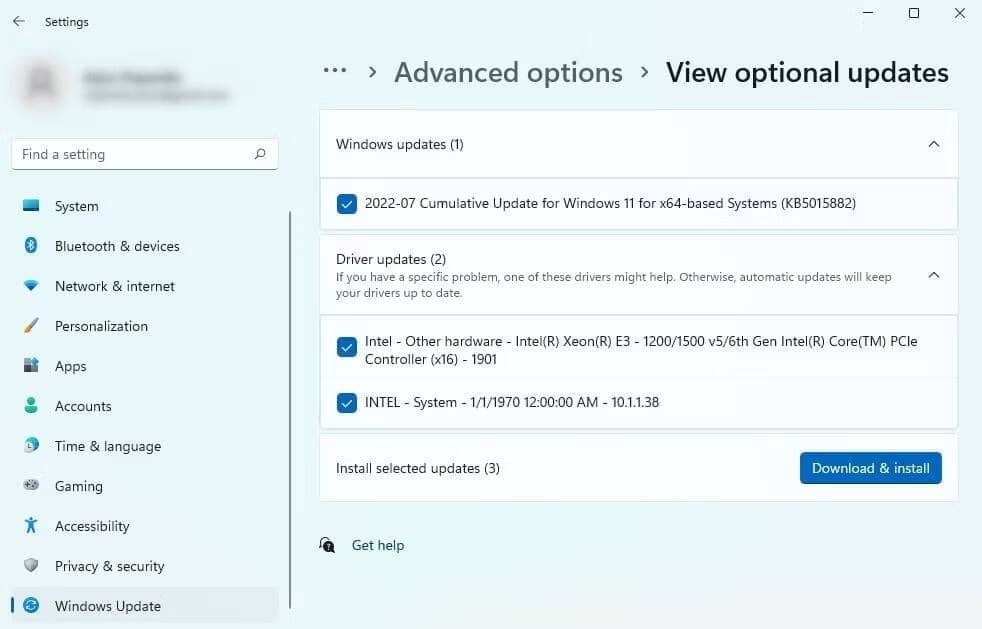982x629 pixels.
Task: Collapse the Windows updates section
Action: [933, 143]
